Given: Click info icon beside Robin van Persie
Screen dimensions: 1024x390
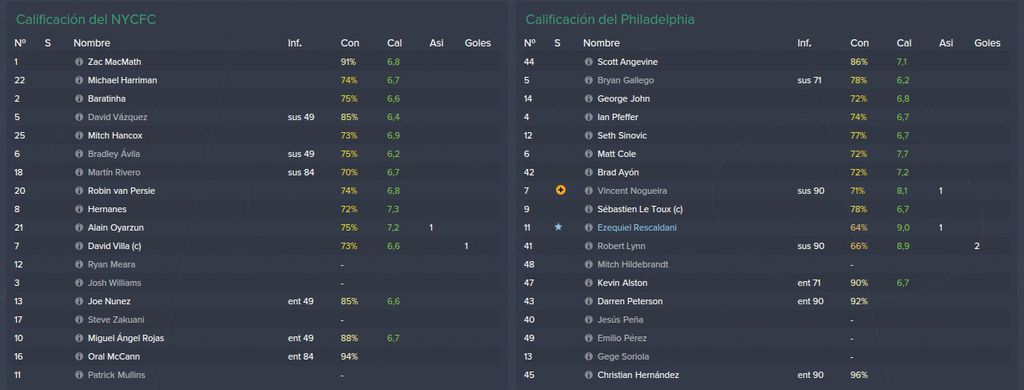Looking at the screenshot, I should coord(79,191).
